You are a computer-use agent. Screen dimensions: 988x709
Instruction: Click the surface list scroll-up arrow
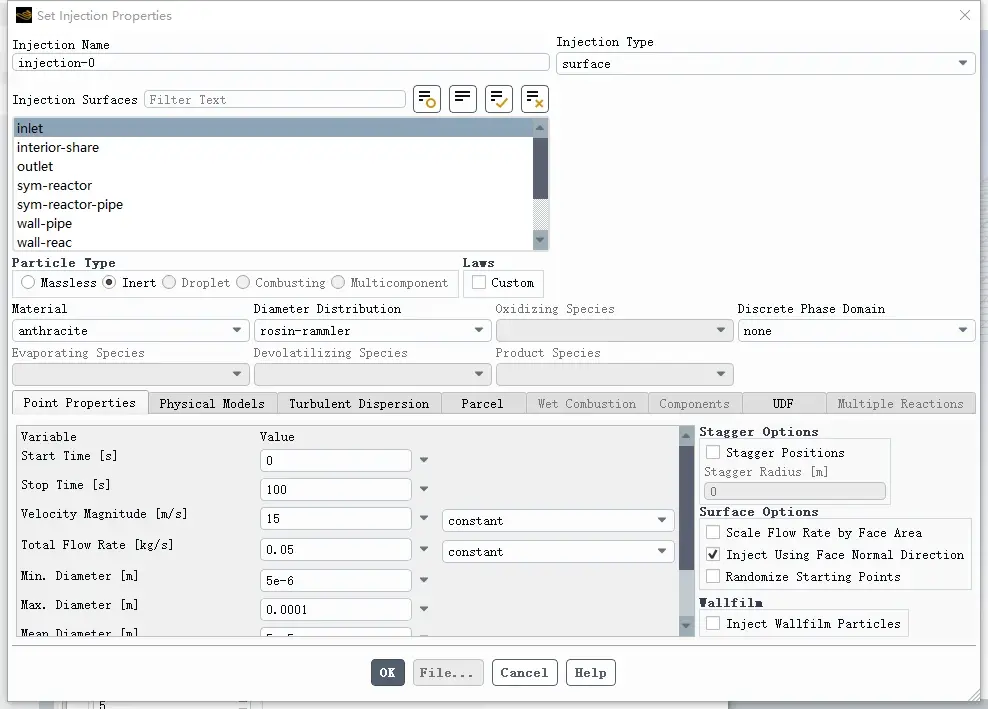pos(540,128)
